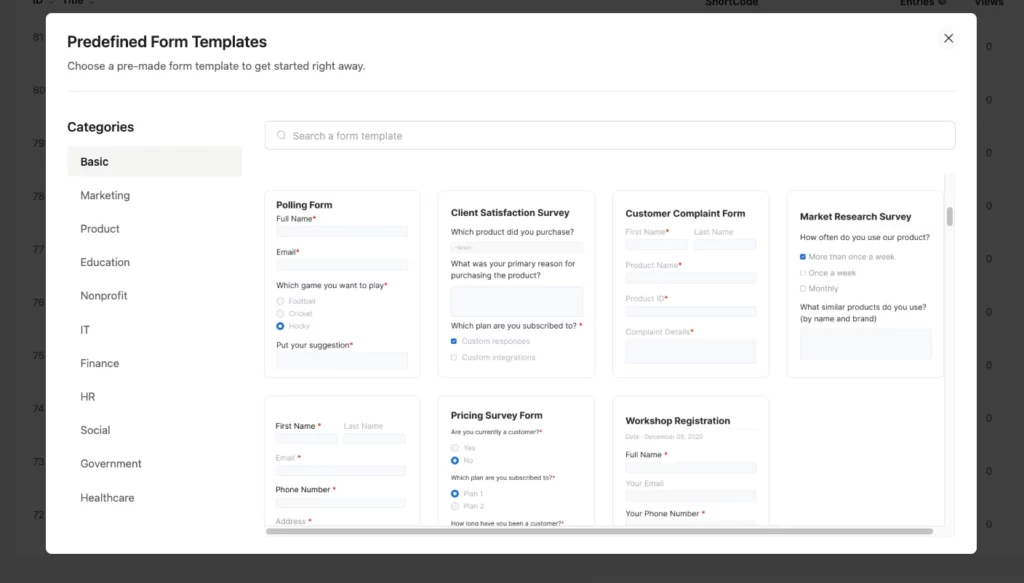Select the Plan 1 radio option
This screenshot has width=1024, height=583.
click(x=455, y=494)
